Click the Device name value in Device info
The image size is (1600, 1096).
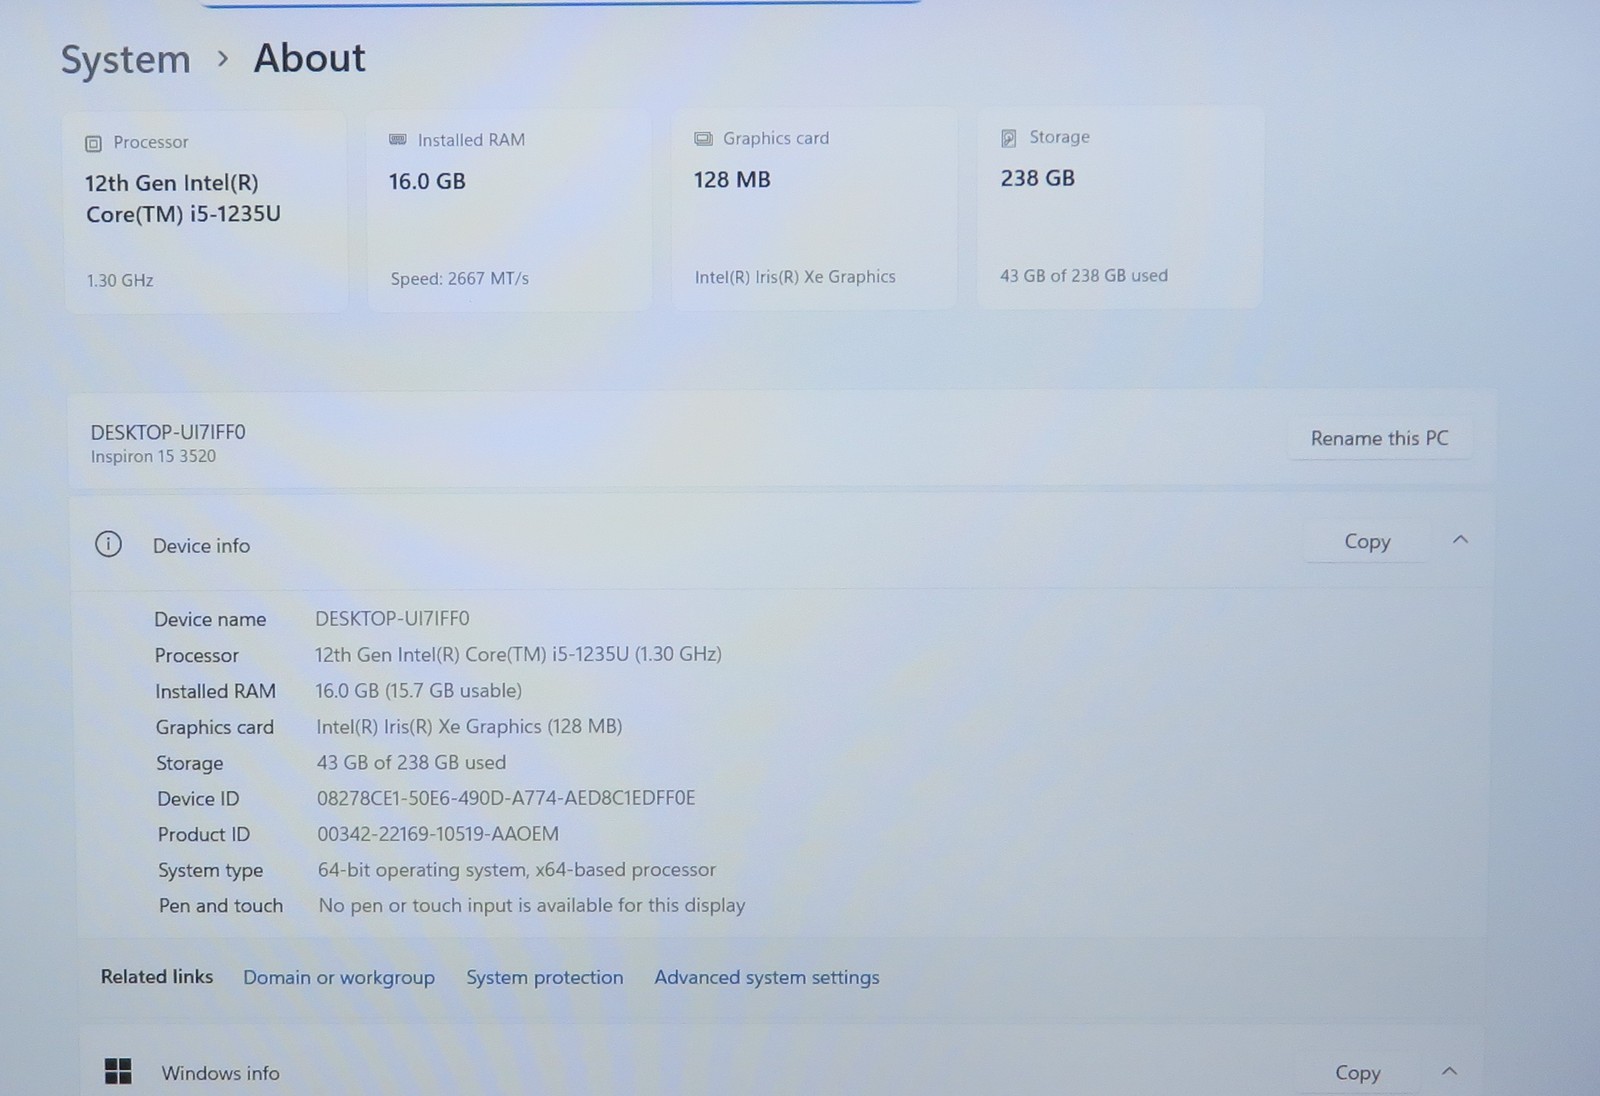392,618
